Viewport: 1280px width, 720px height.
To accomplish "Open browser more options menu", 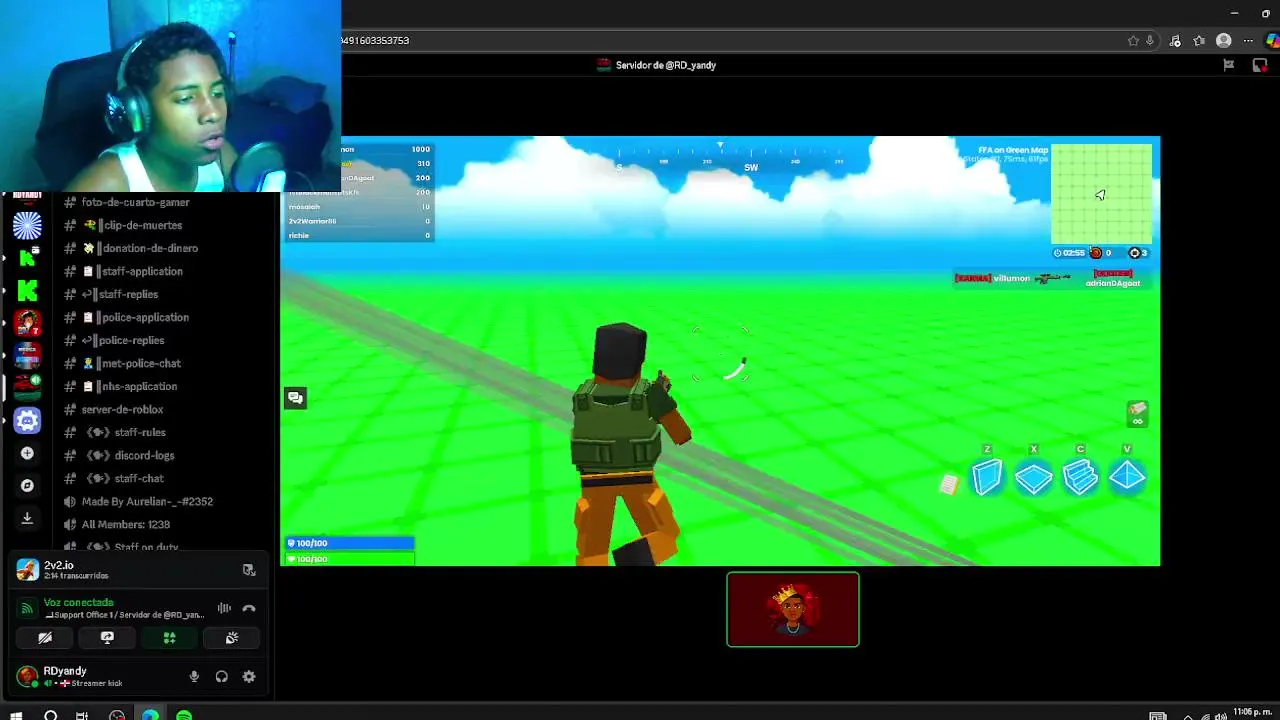I will [1248, 41].
